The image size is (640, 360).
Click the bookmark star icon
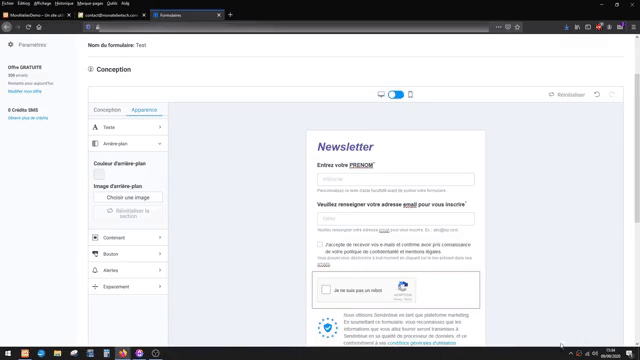[517, 27]
